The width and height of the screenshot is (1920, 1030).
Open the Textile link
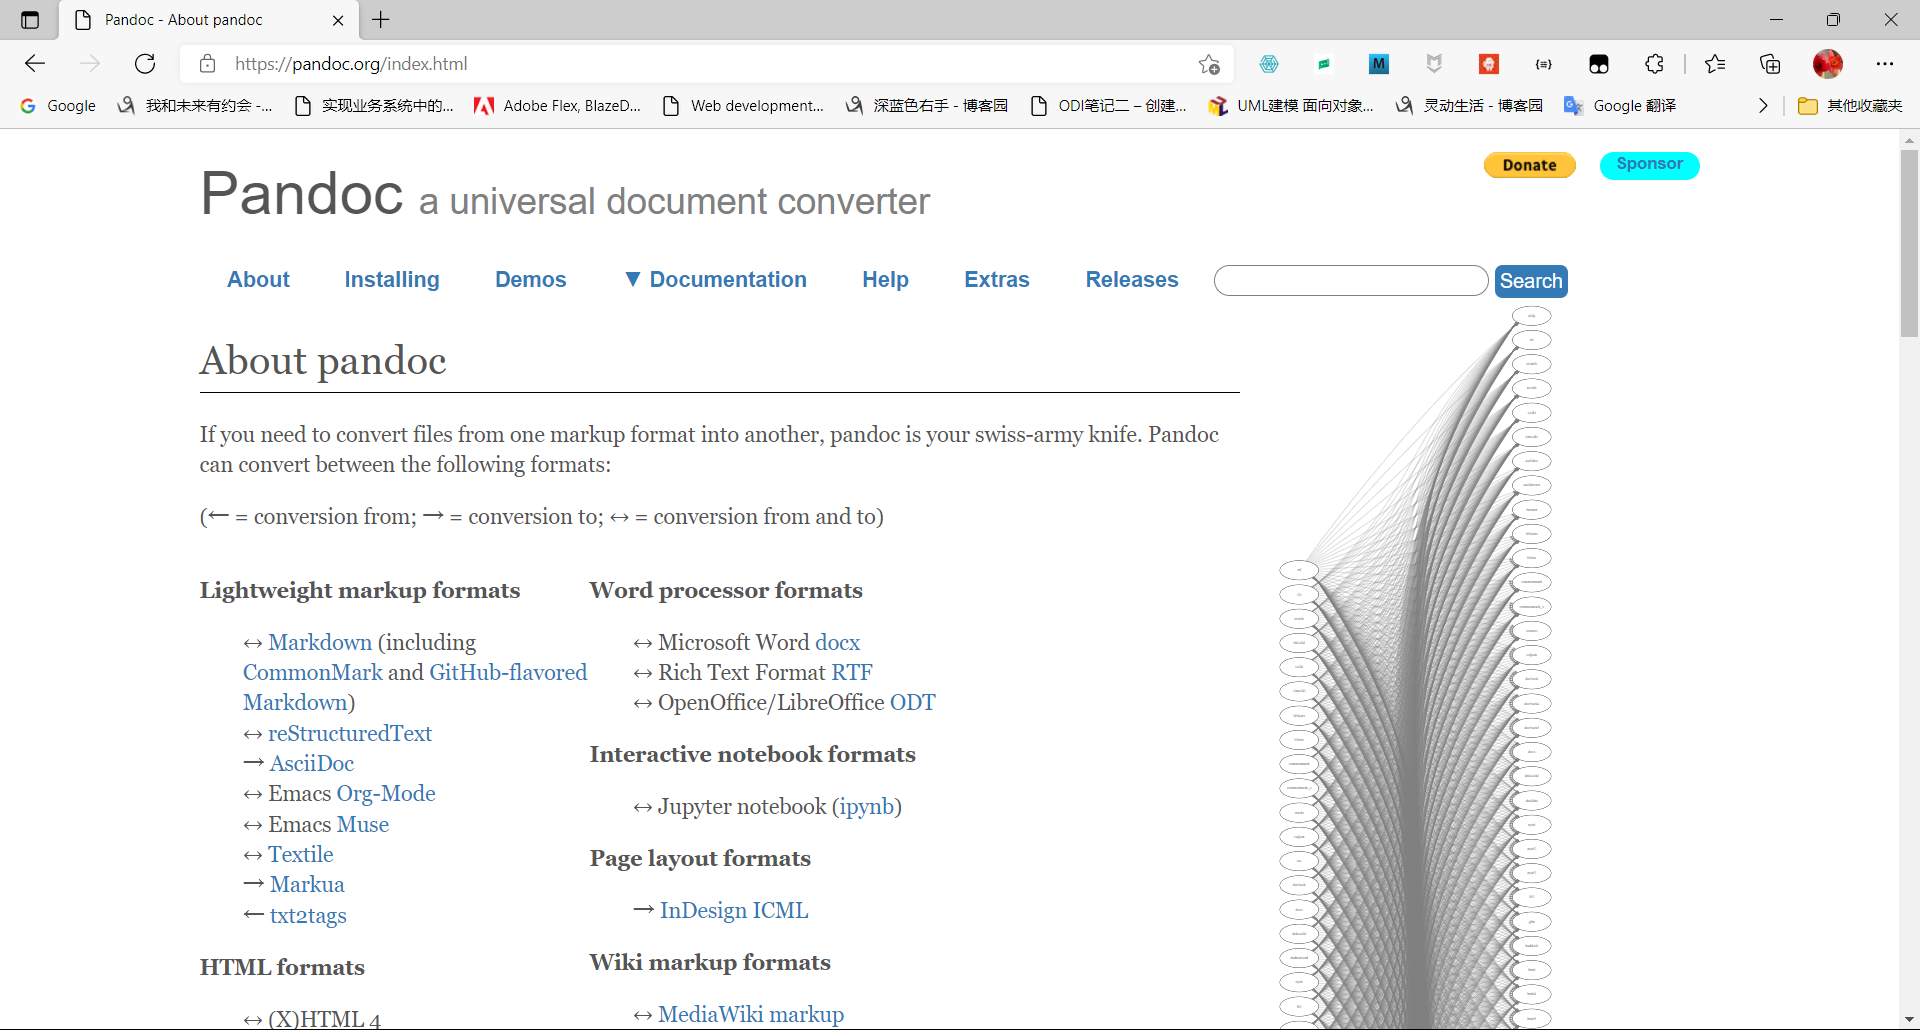(x=301, y=855)
